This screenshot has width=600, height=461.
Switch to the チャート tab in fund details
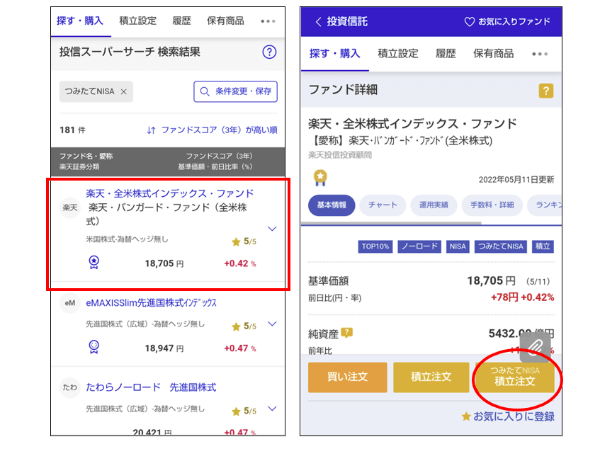coord(382,205)
